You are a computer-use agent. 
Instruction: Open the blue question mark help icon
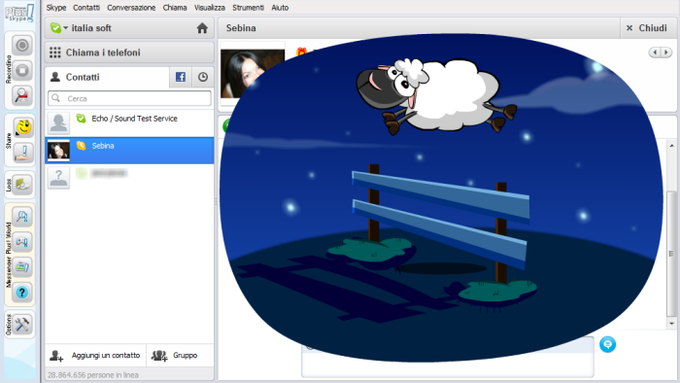pyautogui.click(x=22, y=292)
